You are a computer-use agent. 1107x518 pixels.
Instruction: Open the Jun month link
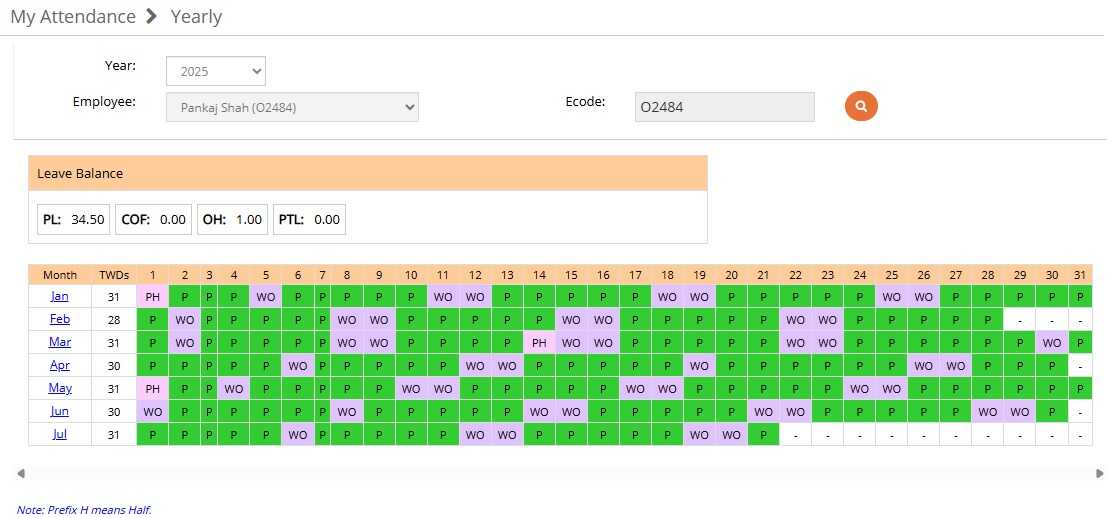(60, 411)
